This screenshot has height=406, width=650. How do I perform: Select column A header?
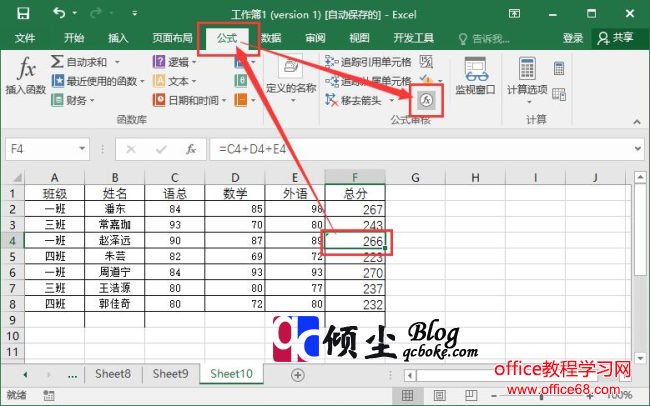tap(55, 177)
